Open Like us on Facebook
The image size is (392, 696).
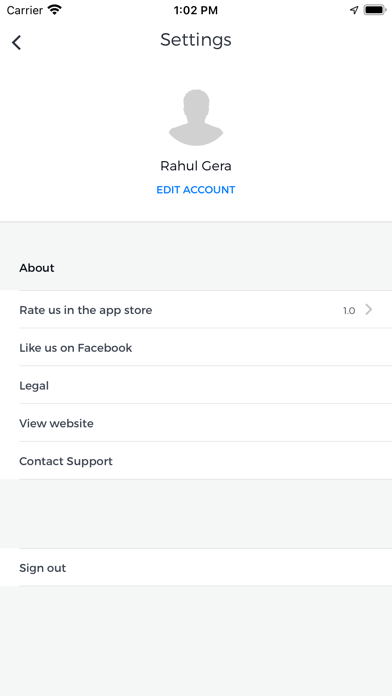[x=196, y=348]
